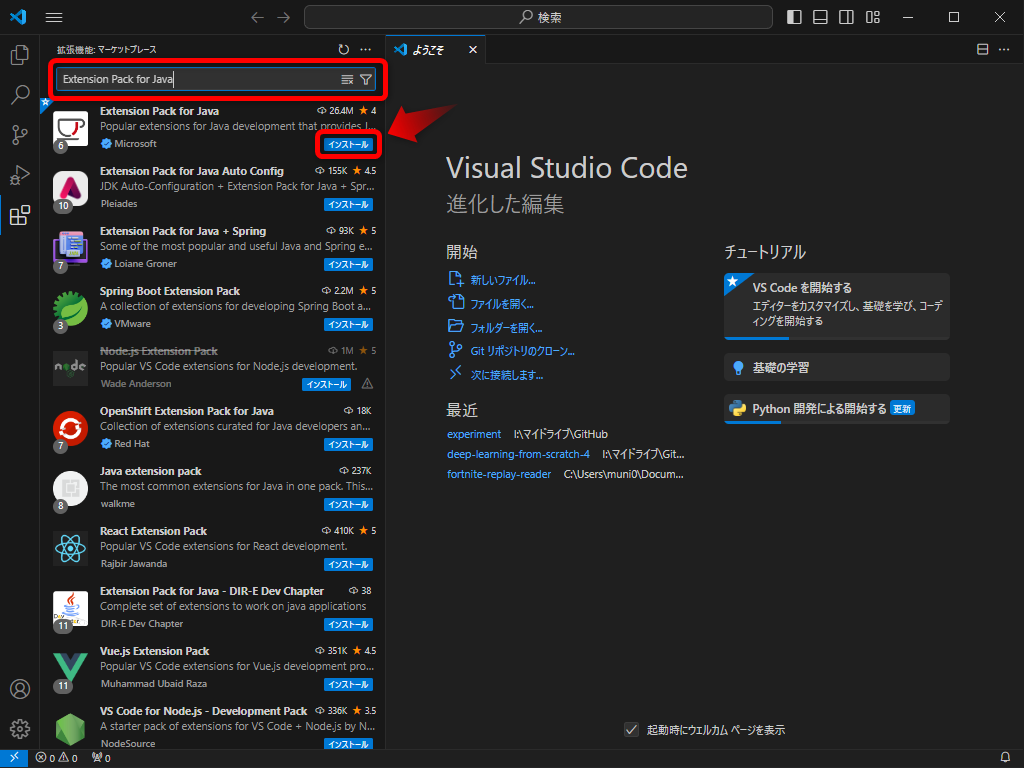Open the Accounts icon at bottom left
1024x768 pixels.
[20, 689]
